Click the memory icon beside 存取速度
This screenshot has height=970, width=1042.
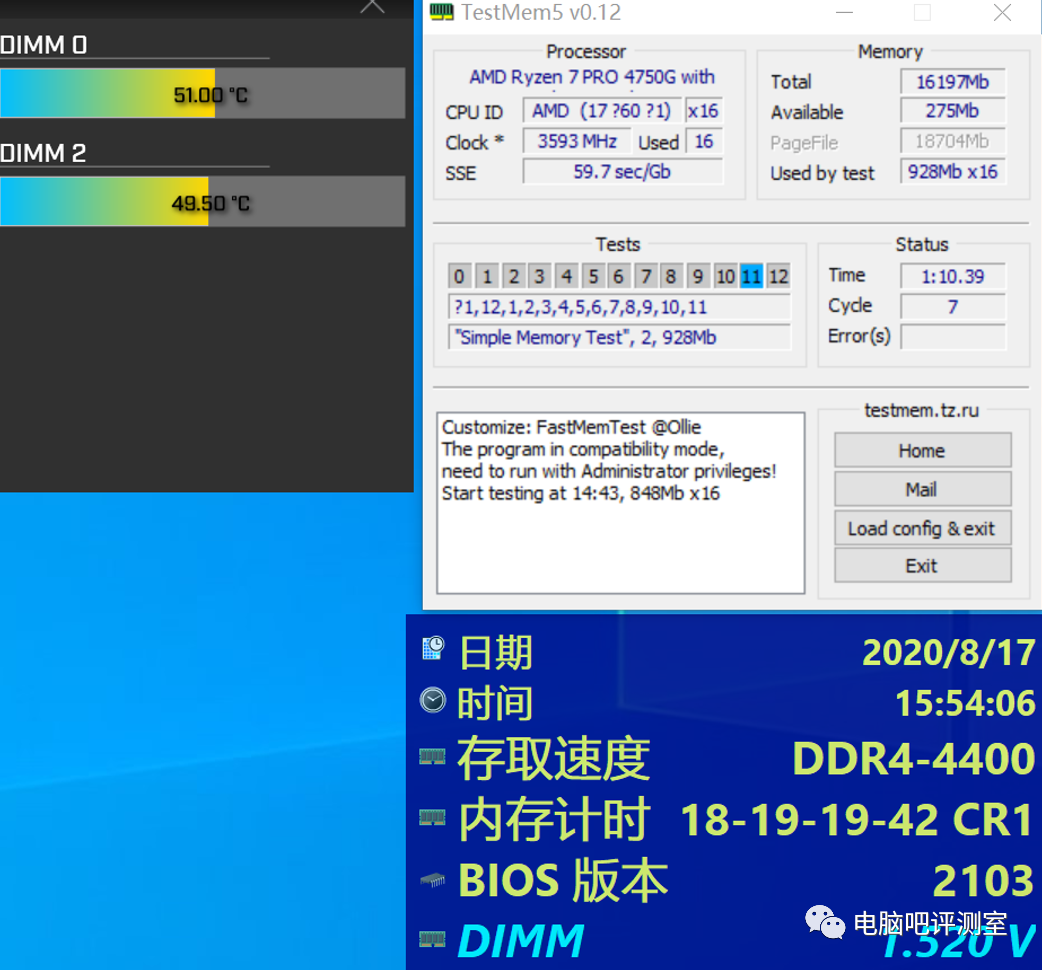click(432, 758)
